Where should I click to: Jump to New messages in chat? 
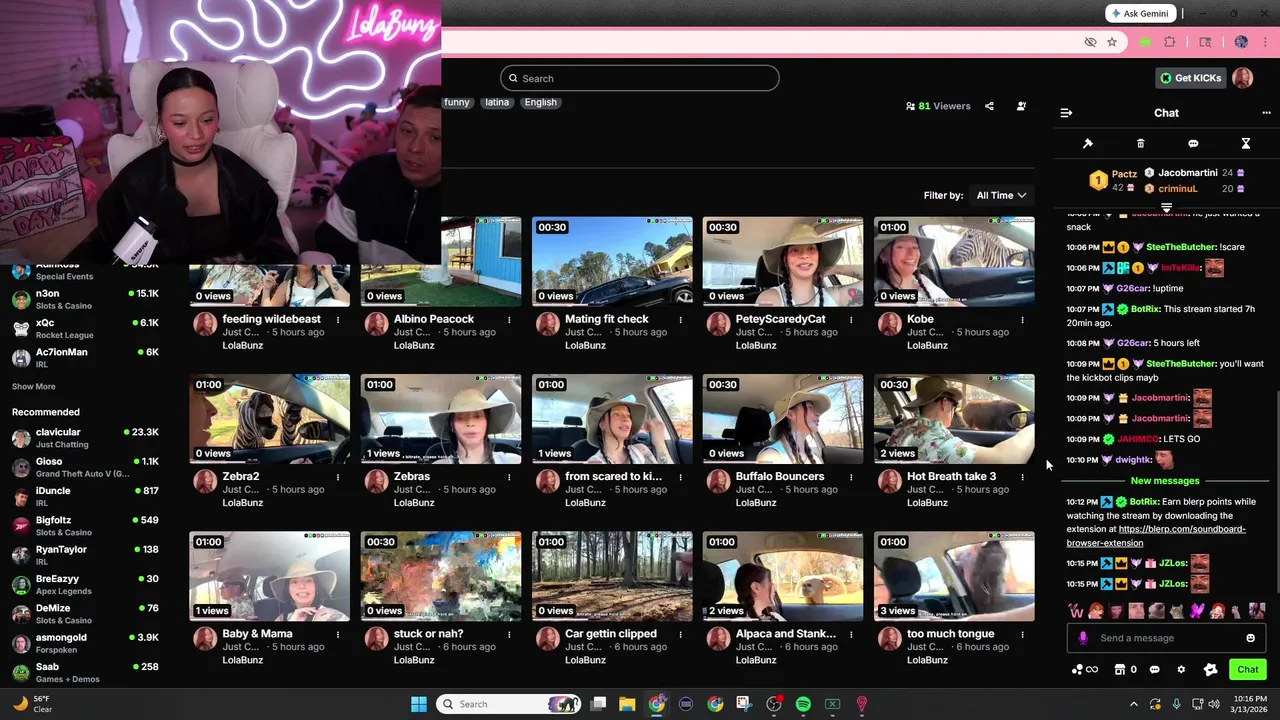pyautogui.click(x=1165, y=481)
